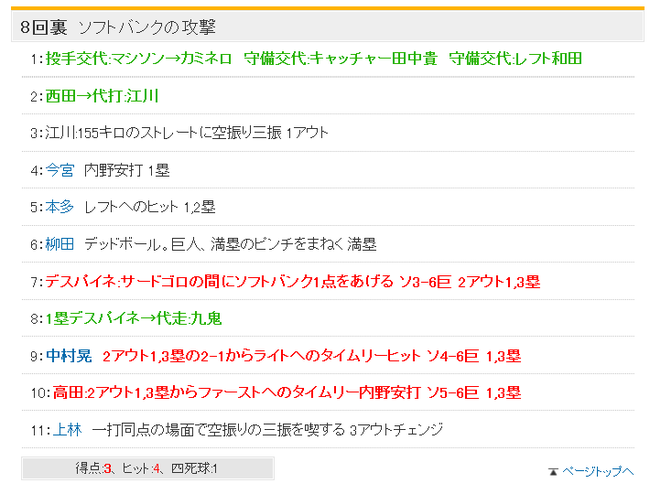Click the page-top arrow icon

point(553,472)
